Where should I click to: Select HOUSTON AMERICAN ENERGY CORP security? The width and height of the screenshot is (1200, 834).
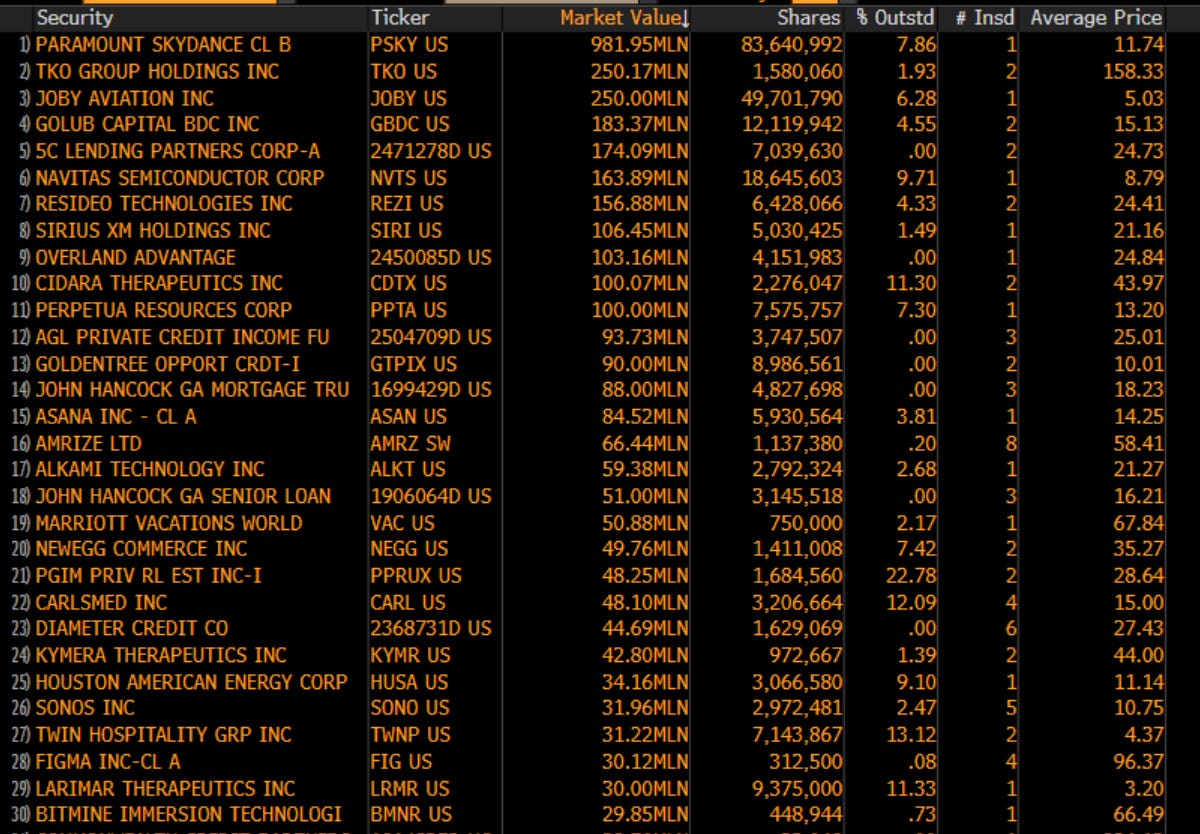pyautogui.click(x=192, y=682)
